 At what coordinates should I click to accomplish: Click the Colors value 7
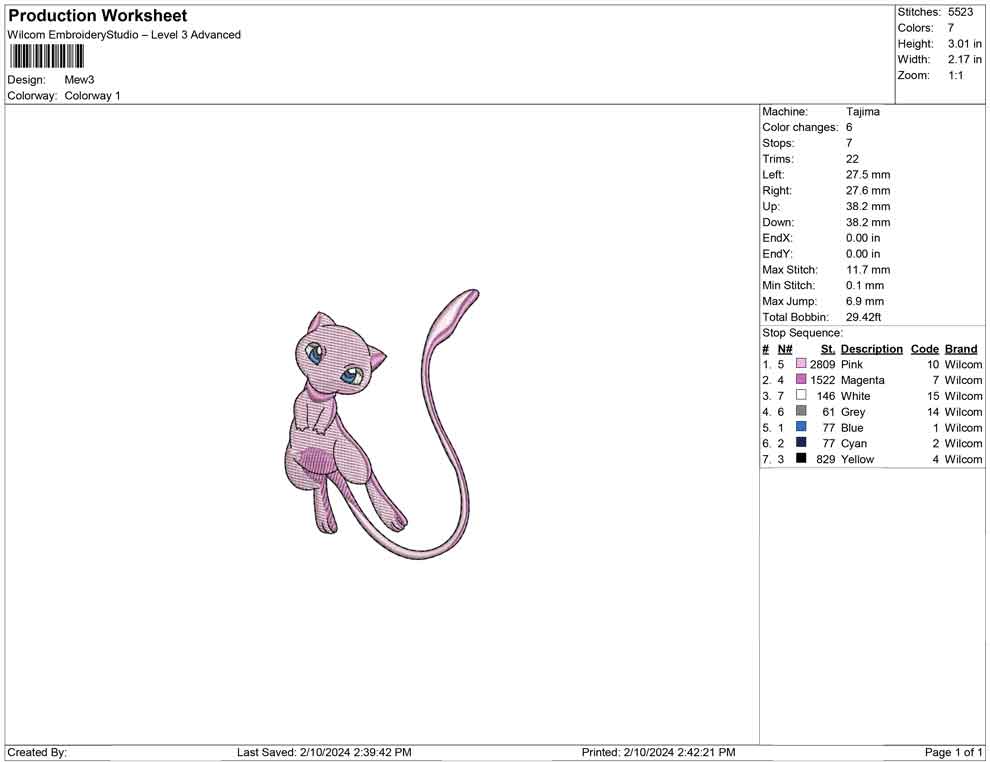(x=951, y=28)
